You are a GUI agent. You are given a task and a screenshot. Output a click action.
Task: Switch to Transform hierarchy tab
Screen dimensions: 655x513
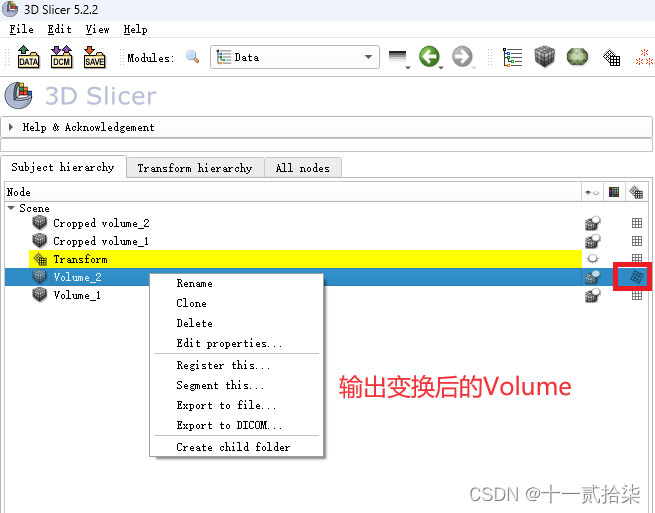195,168
